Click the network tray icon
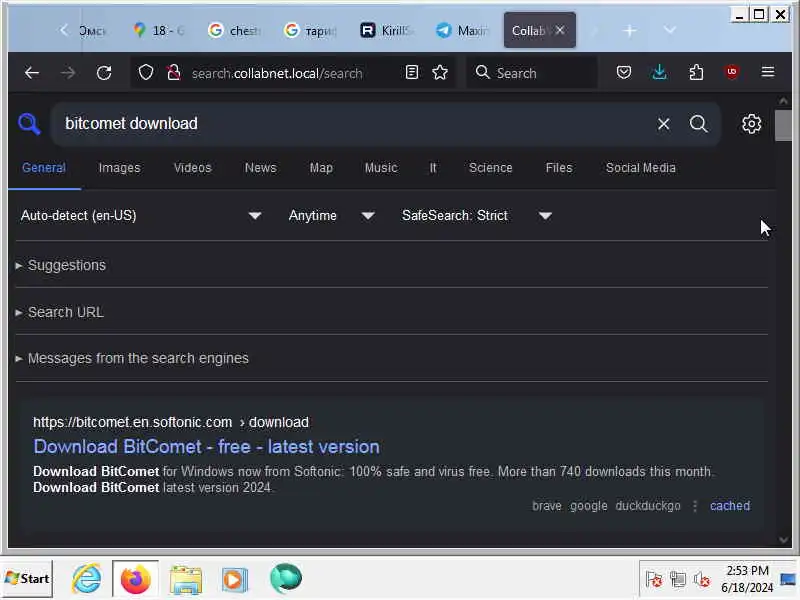This screenshot has width=800, height=600. 678,580
